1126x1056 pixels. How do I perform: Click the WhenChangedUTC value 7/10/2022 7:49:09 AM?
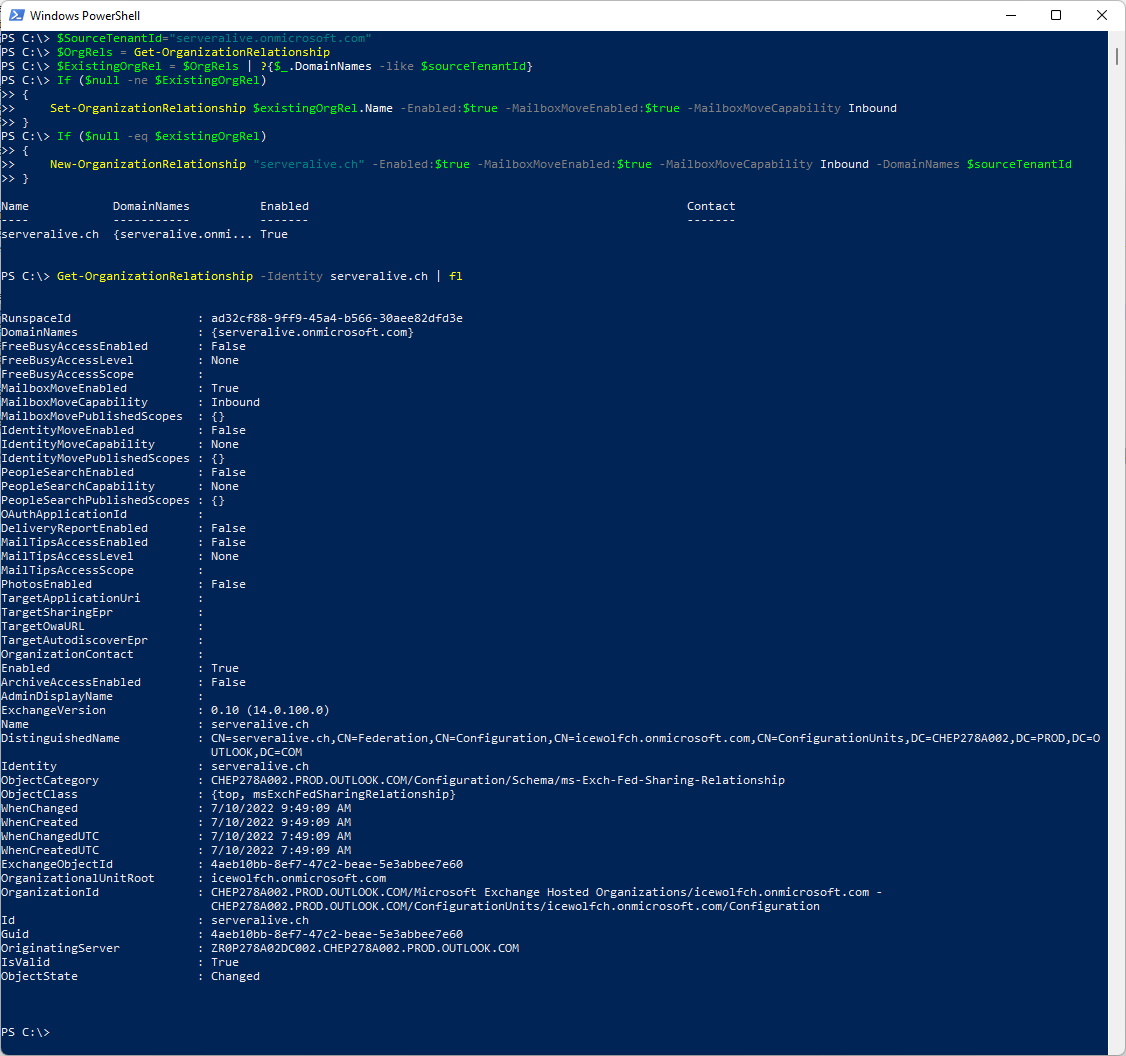281,836
